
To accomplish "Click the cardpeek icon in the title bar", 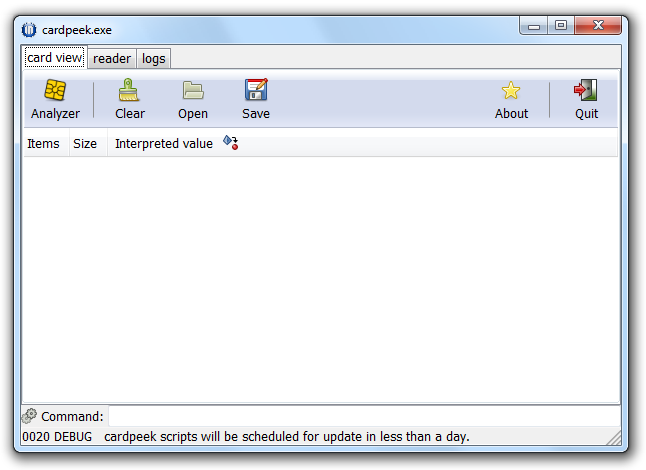I will (29, 29).
